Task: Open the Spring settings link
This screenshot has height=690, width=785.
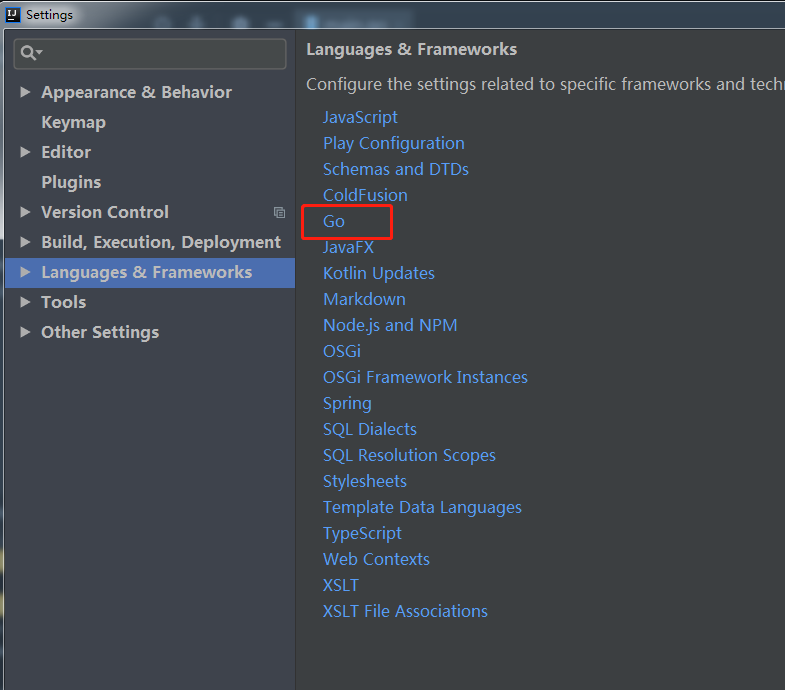Action: click(347, 404)
